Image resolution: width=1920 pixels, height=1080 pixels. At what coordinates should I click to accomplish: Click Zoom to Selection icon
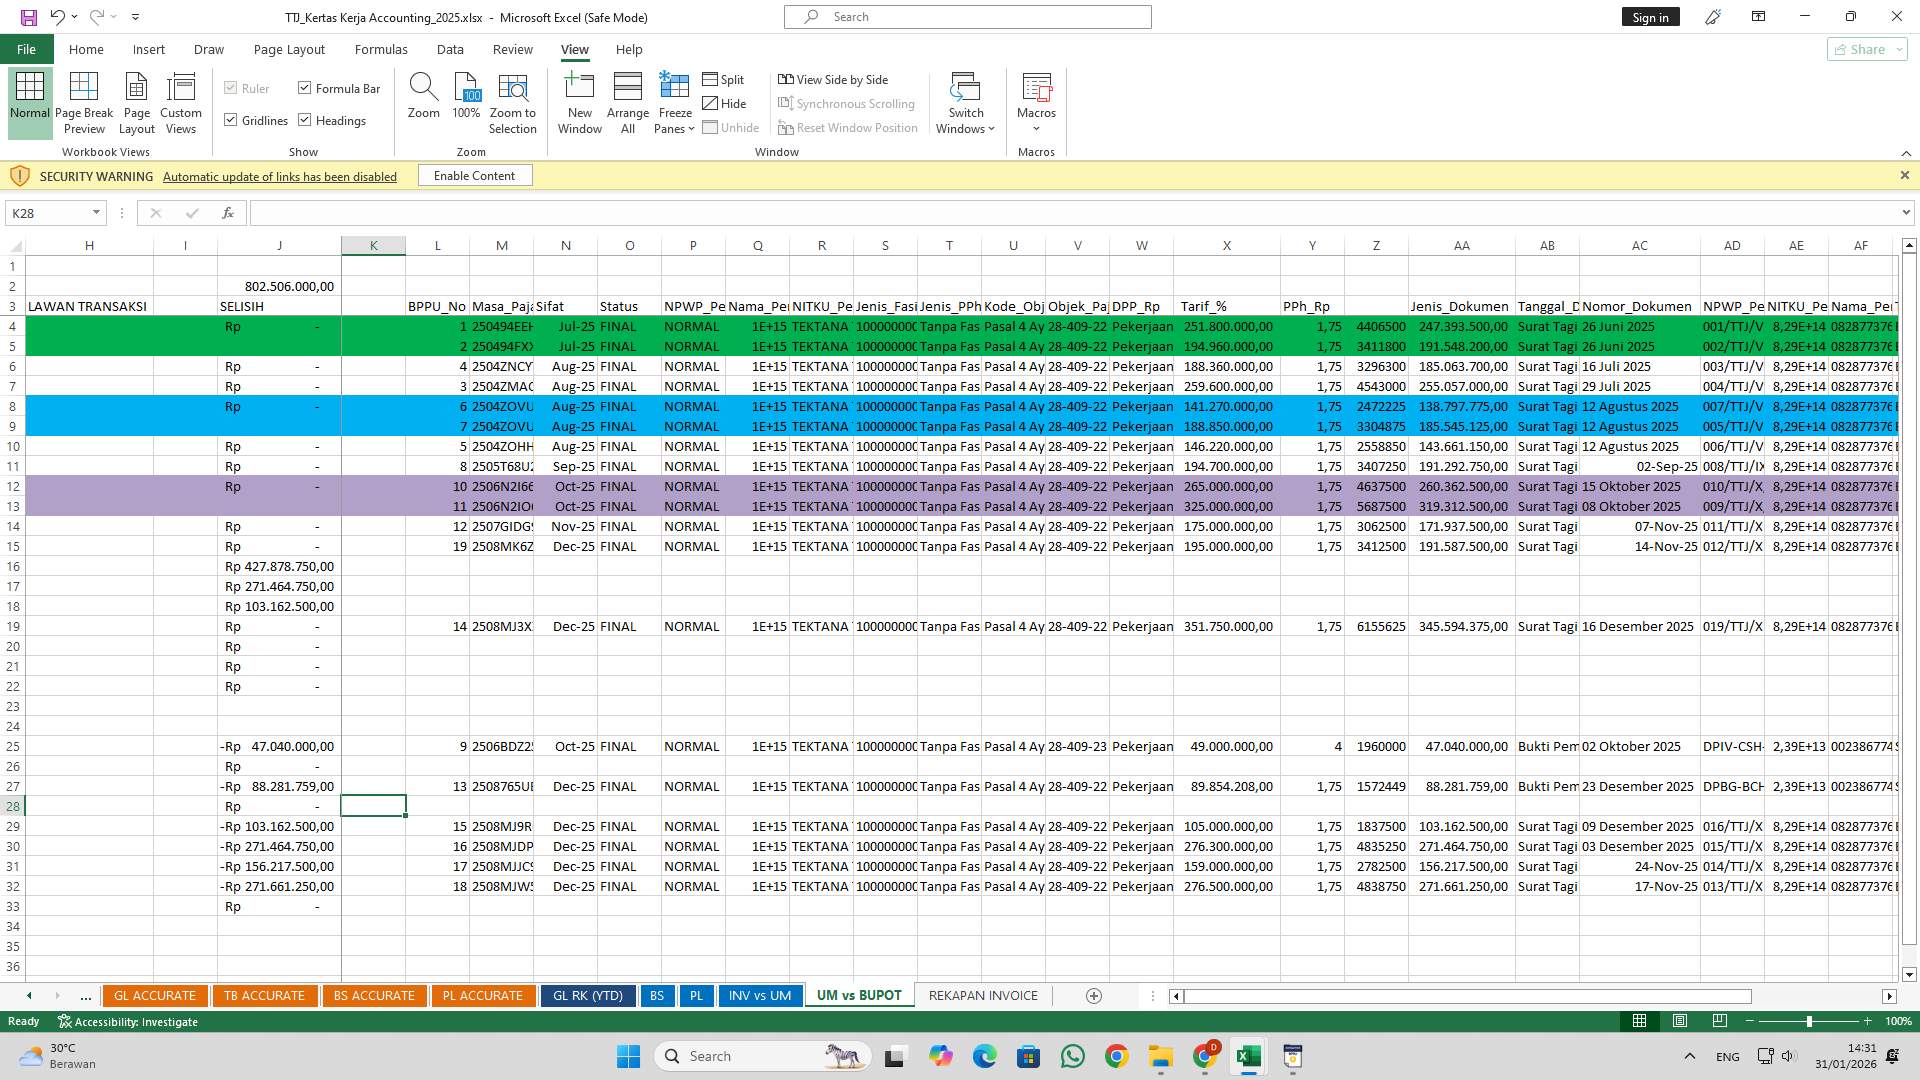tap(512, 88)
